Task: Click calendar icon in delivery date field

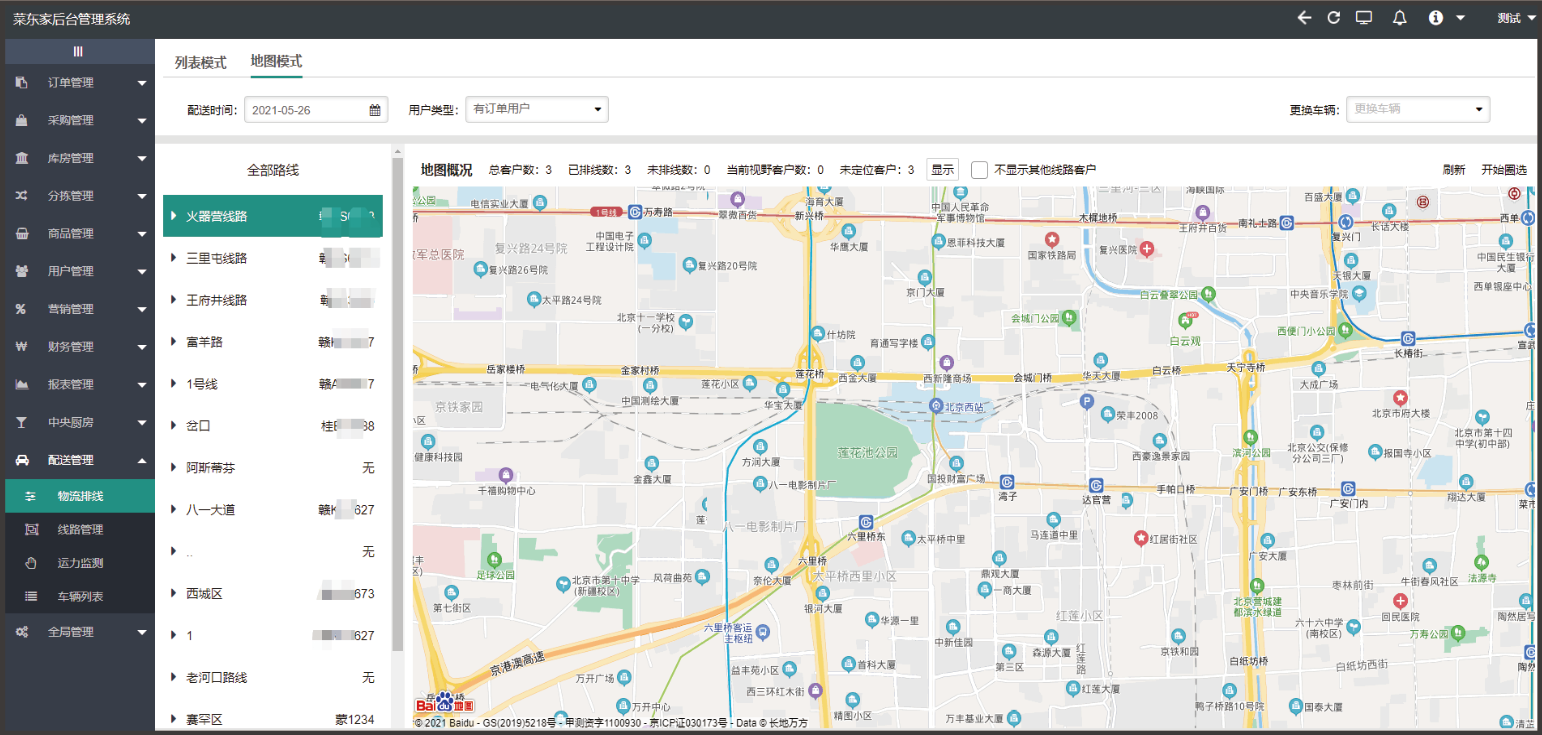Action: pos(375,110)
